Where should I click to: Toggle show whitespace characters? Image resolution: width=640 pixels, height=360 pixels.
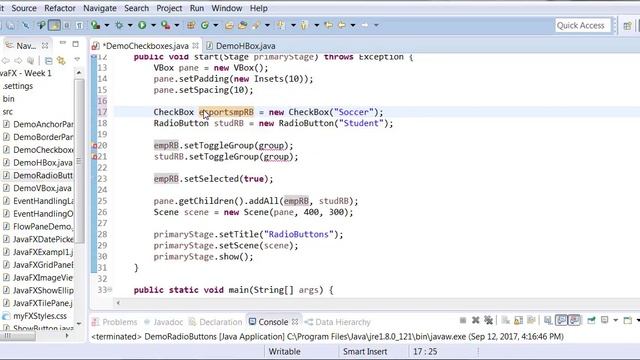[x=80, y=25]
